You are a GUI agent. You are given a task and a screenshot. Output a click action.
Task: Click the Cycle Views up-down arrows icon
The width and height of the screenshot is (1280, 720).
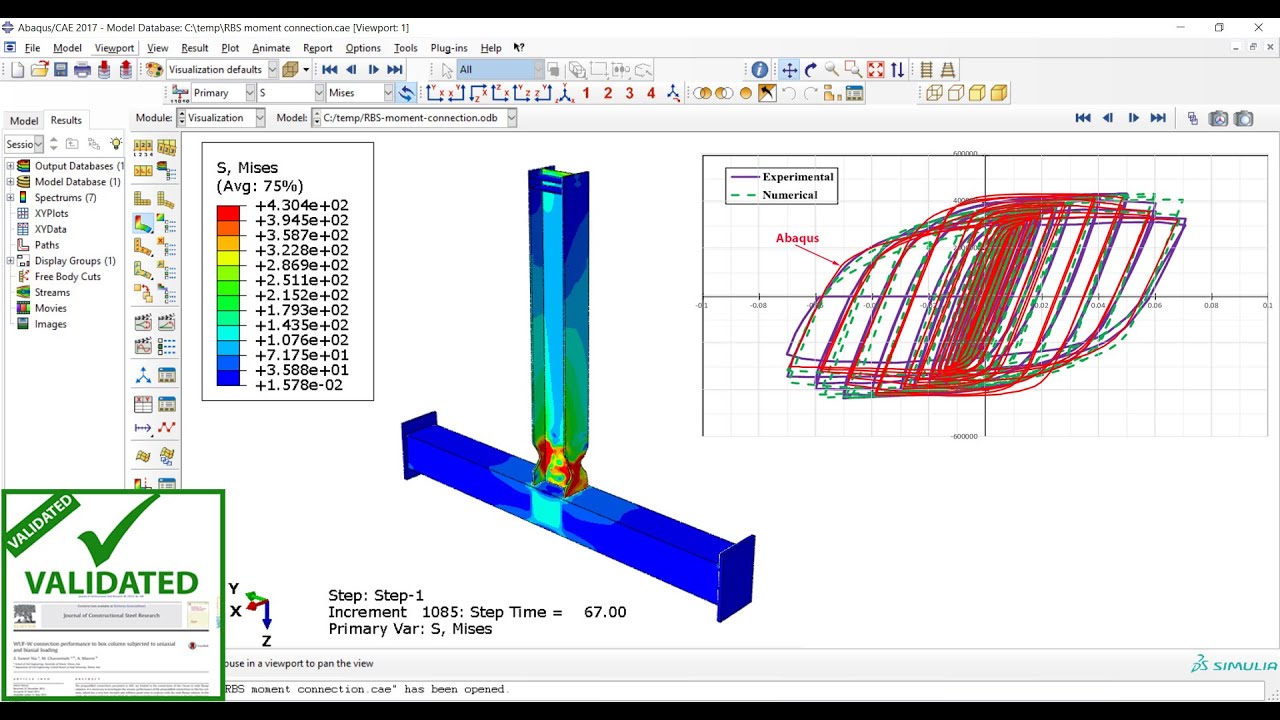897,69
